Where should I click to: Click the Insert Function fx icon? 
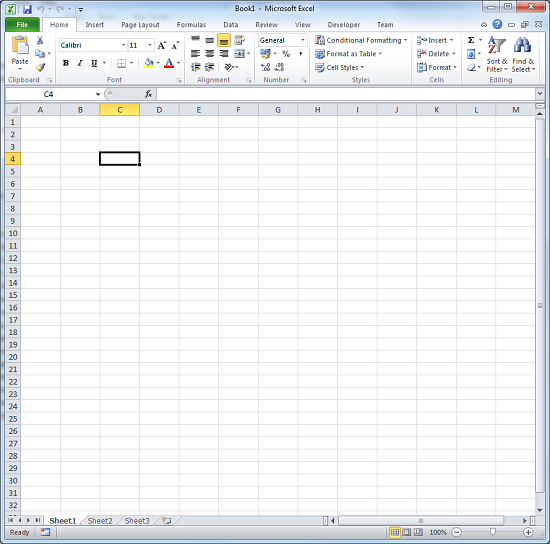pos(148,94)
